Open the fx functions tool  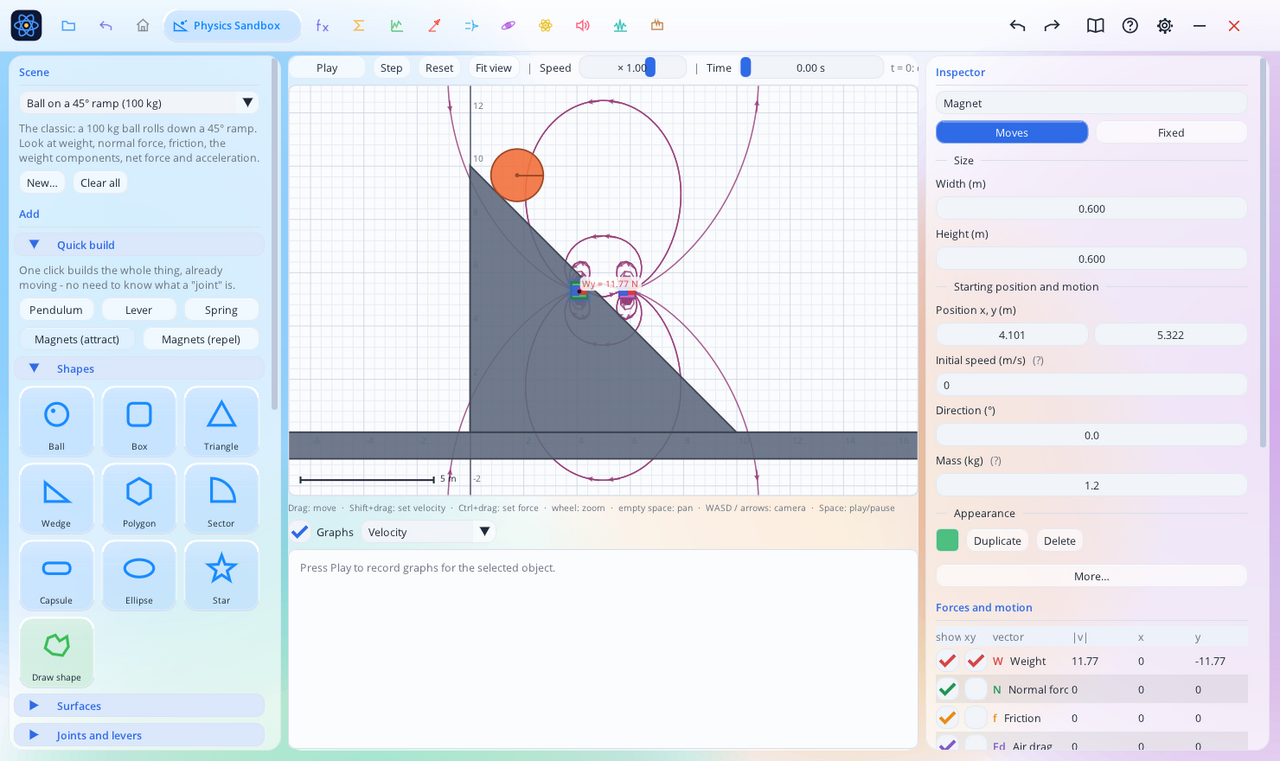point(322,26)
